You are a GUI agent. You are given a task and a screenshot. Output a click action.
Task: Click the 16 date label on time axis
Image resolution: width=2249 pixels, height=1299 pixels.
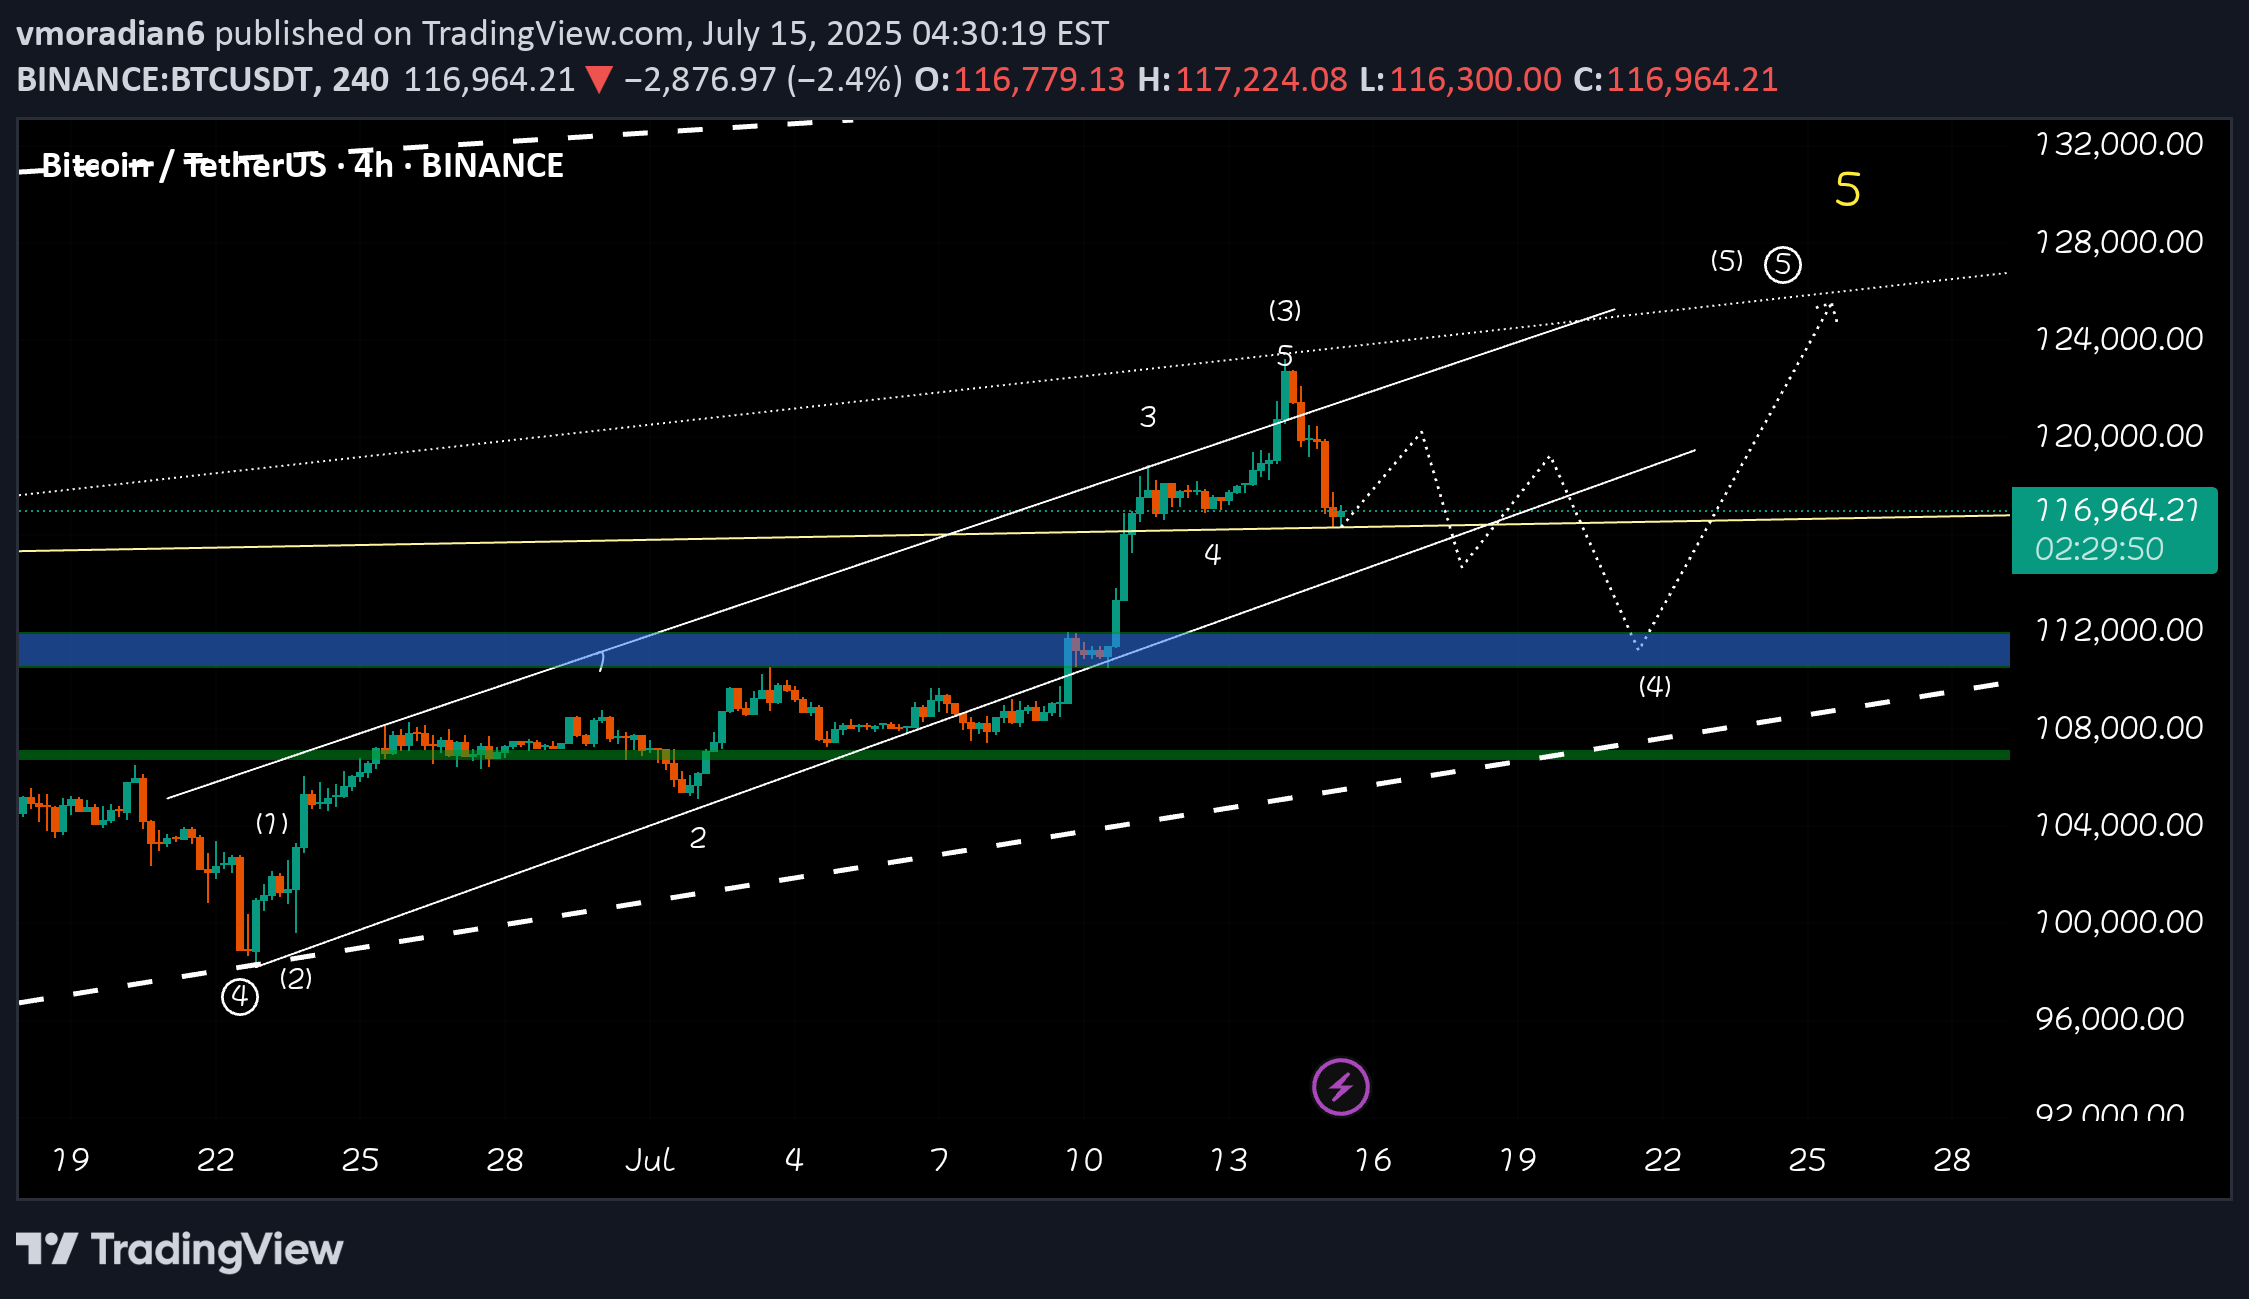coord(1372,1160)
